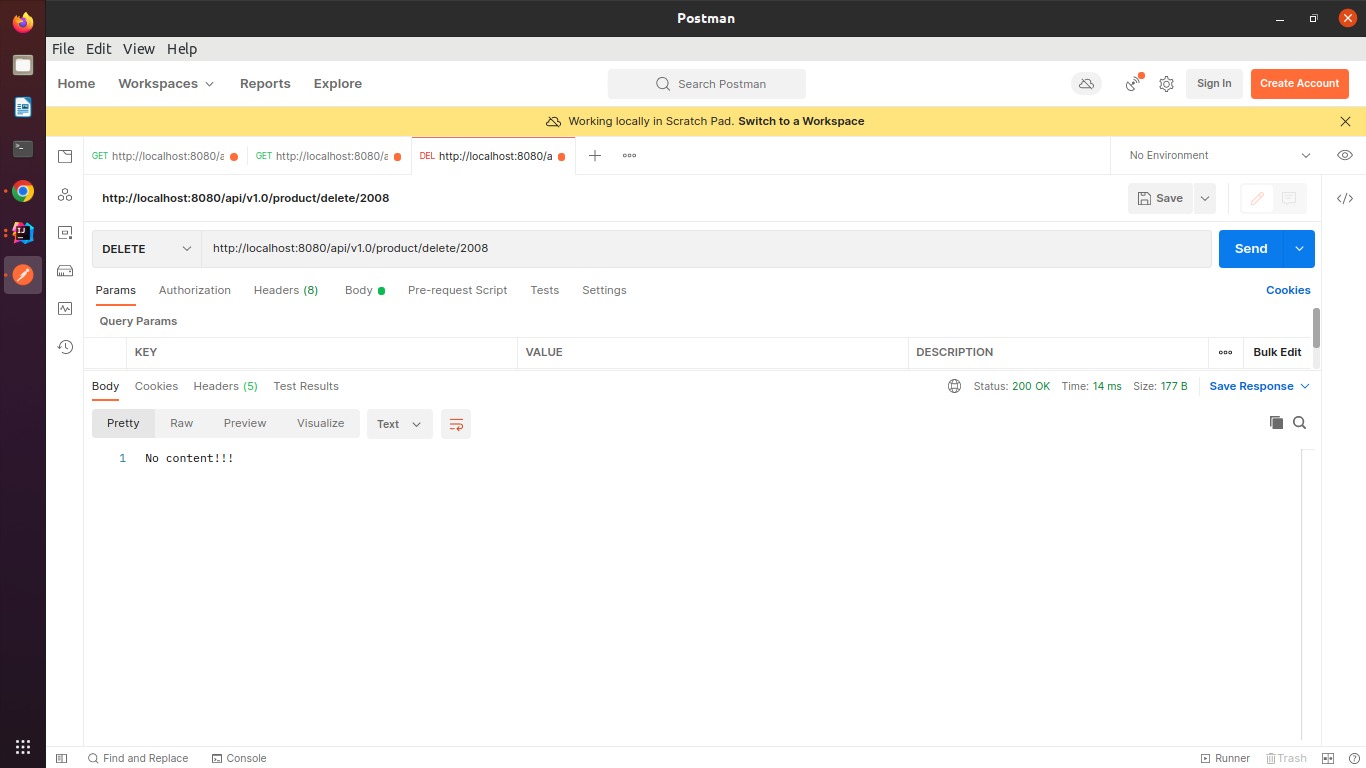
Task: Open Monitors icon in left sidebar
Action: pos(65,308)
